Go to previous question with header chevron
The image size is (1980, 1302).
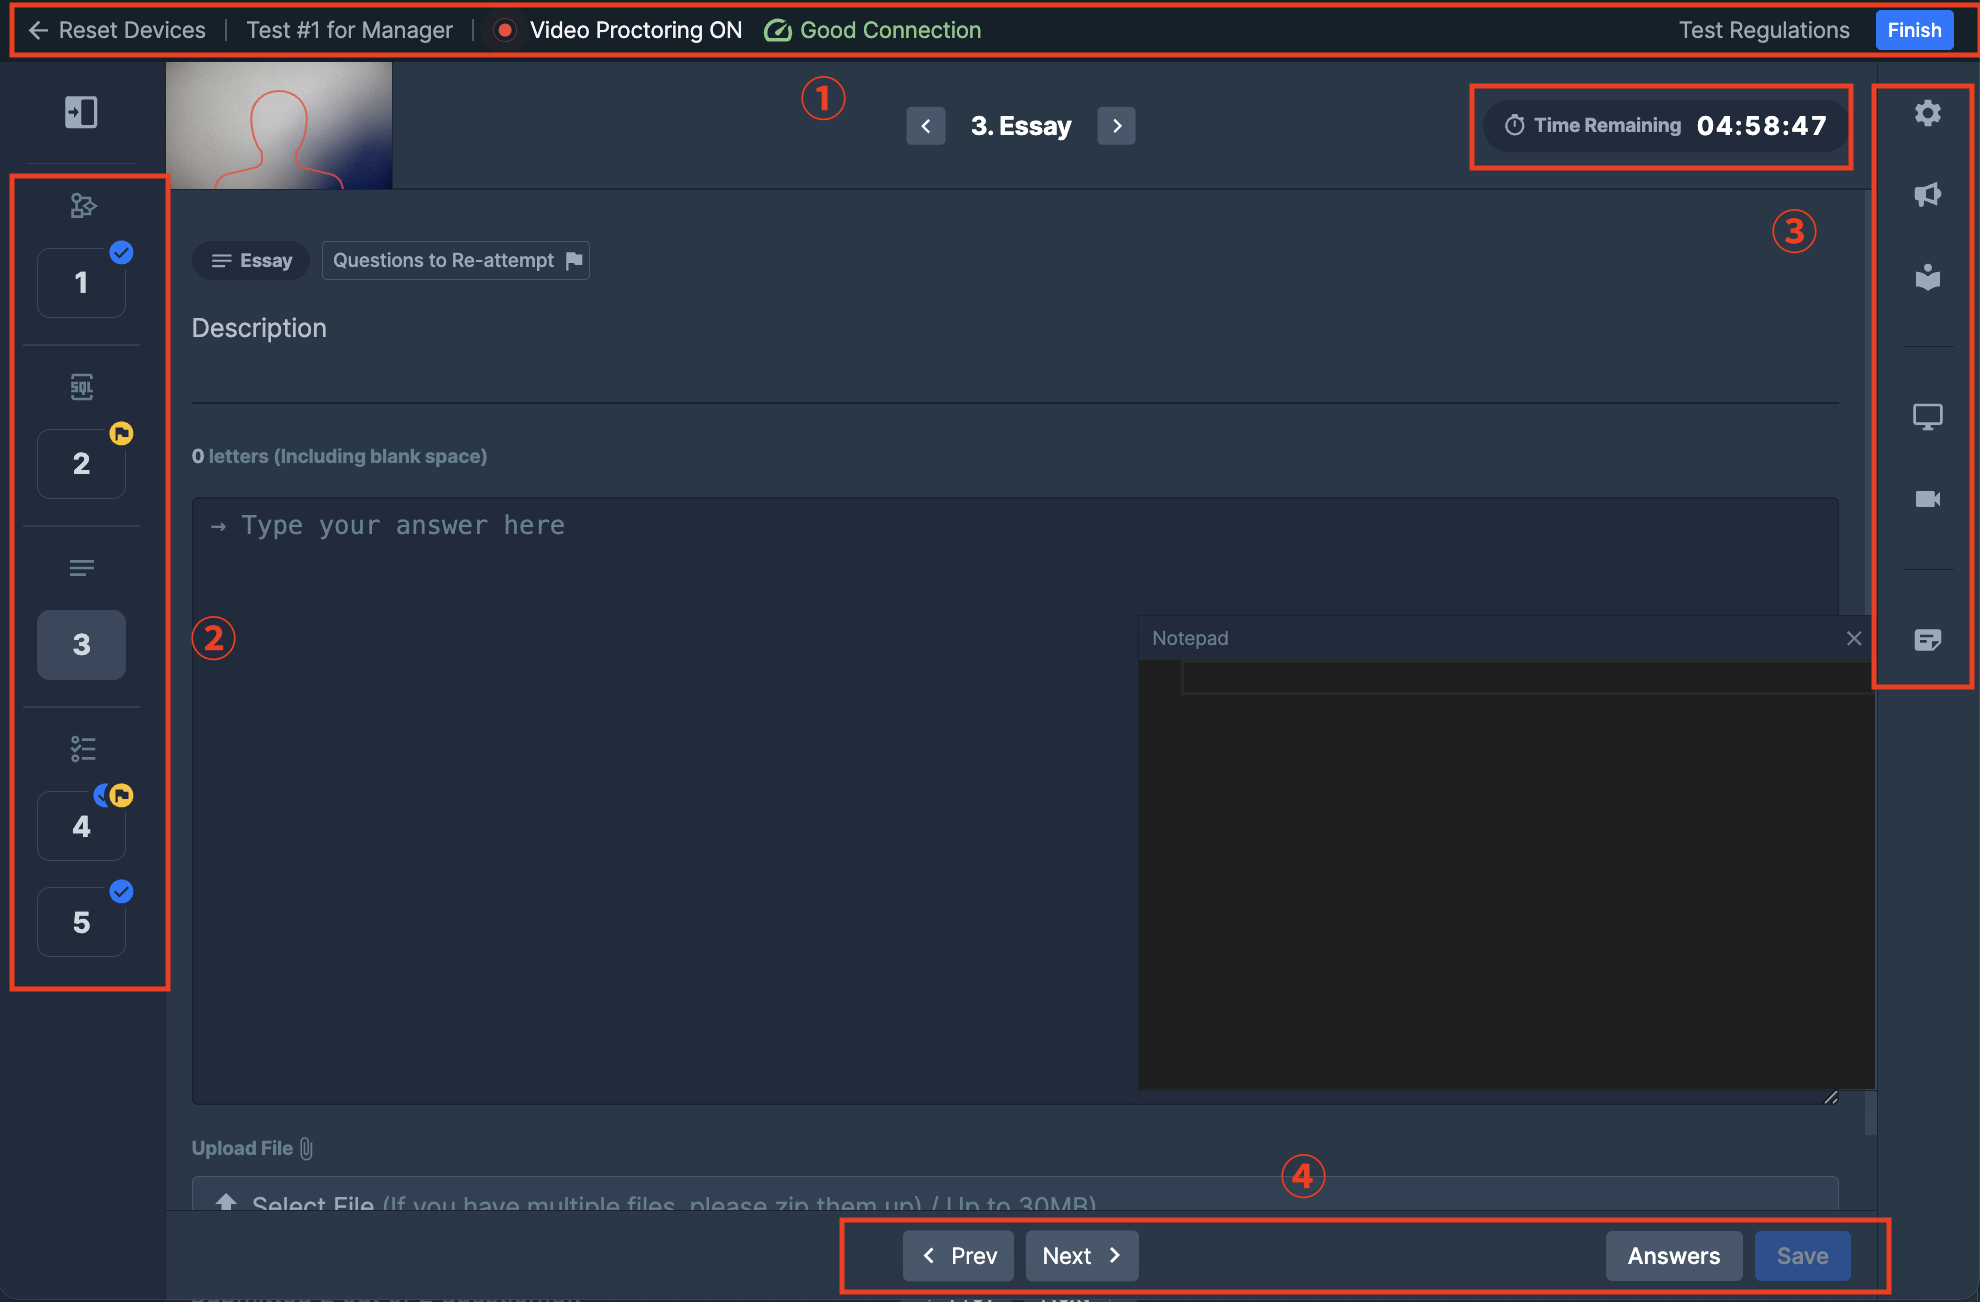pyautogui.click(x=926, y=126)
